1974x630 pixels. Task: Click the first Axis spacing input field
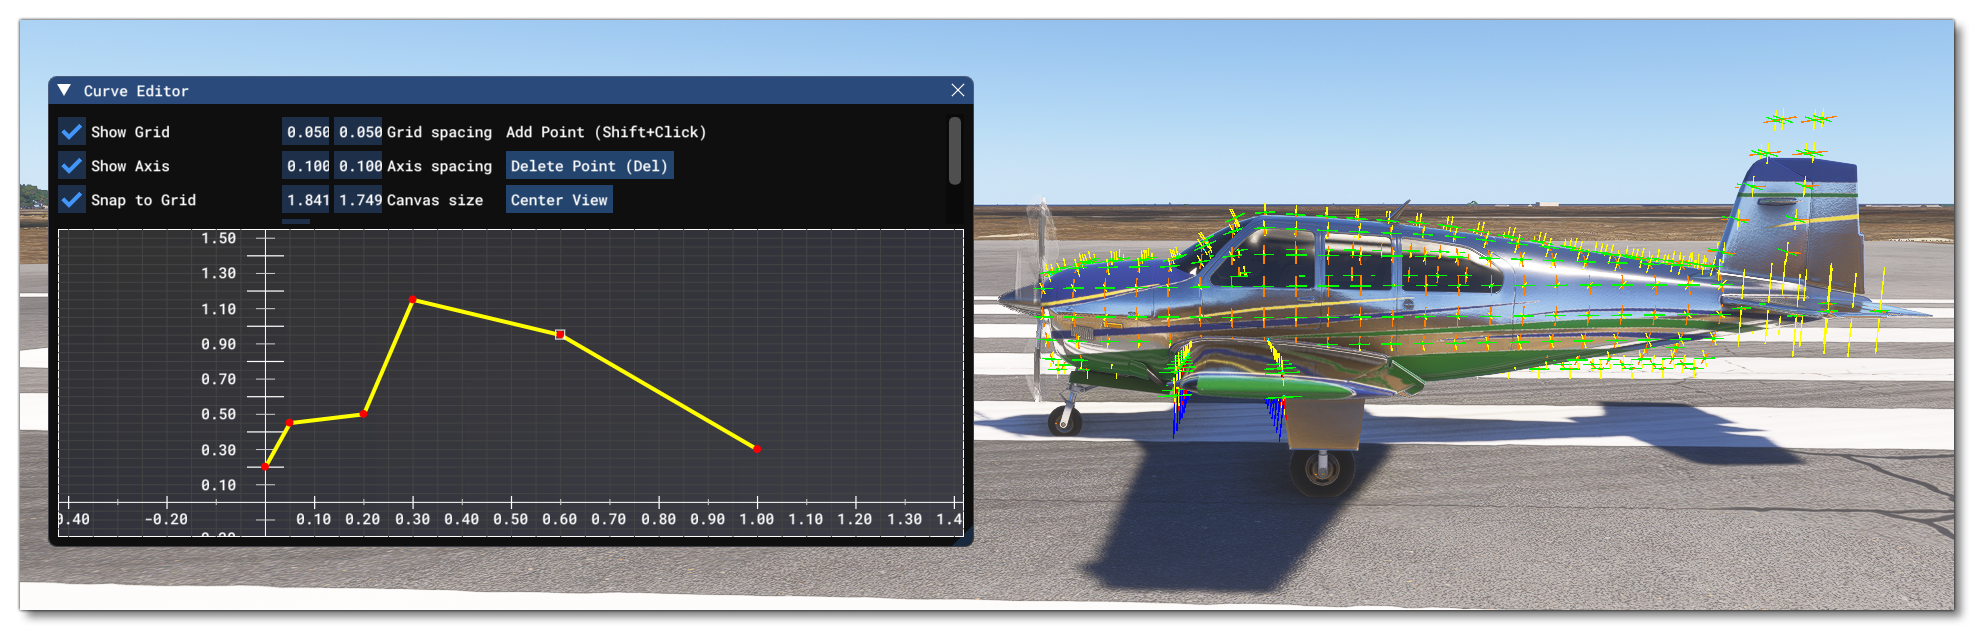click(306, 166)
